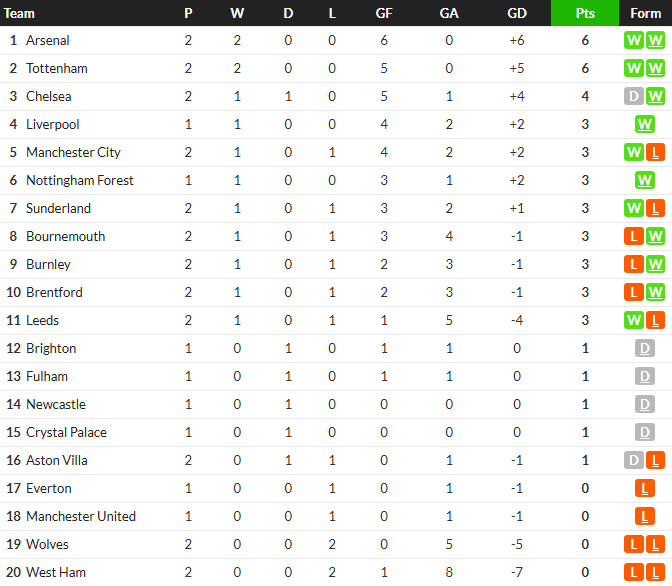Click Bournemouth's orange L form badge

[x=634, y=236]
